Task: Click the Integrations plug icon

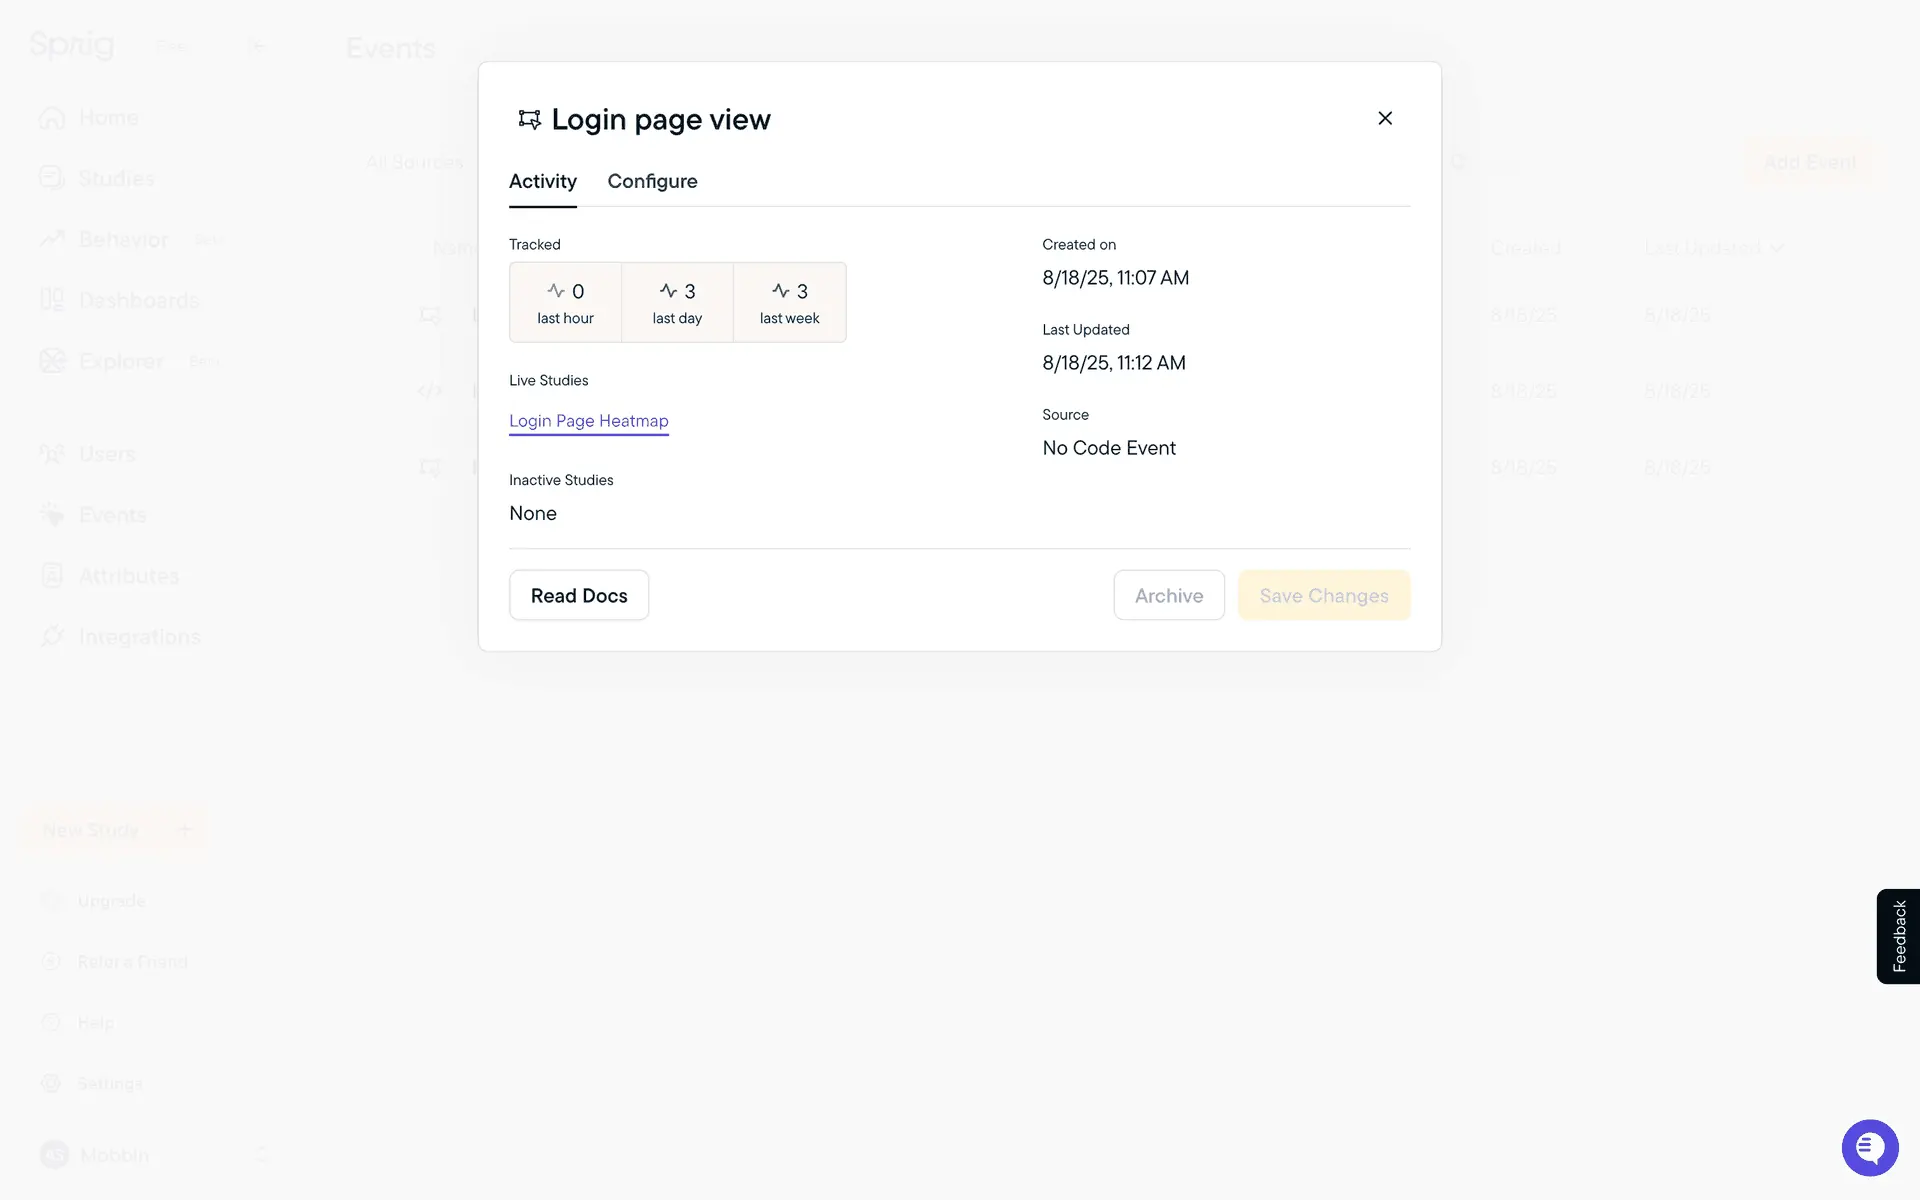Action: coord(52,637)
